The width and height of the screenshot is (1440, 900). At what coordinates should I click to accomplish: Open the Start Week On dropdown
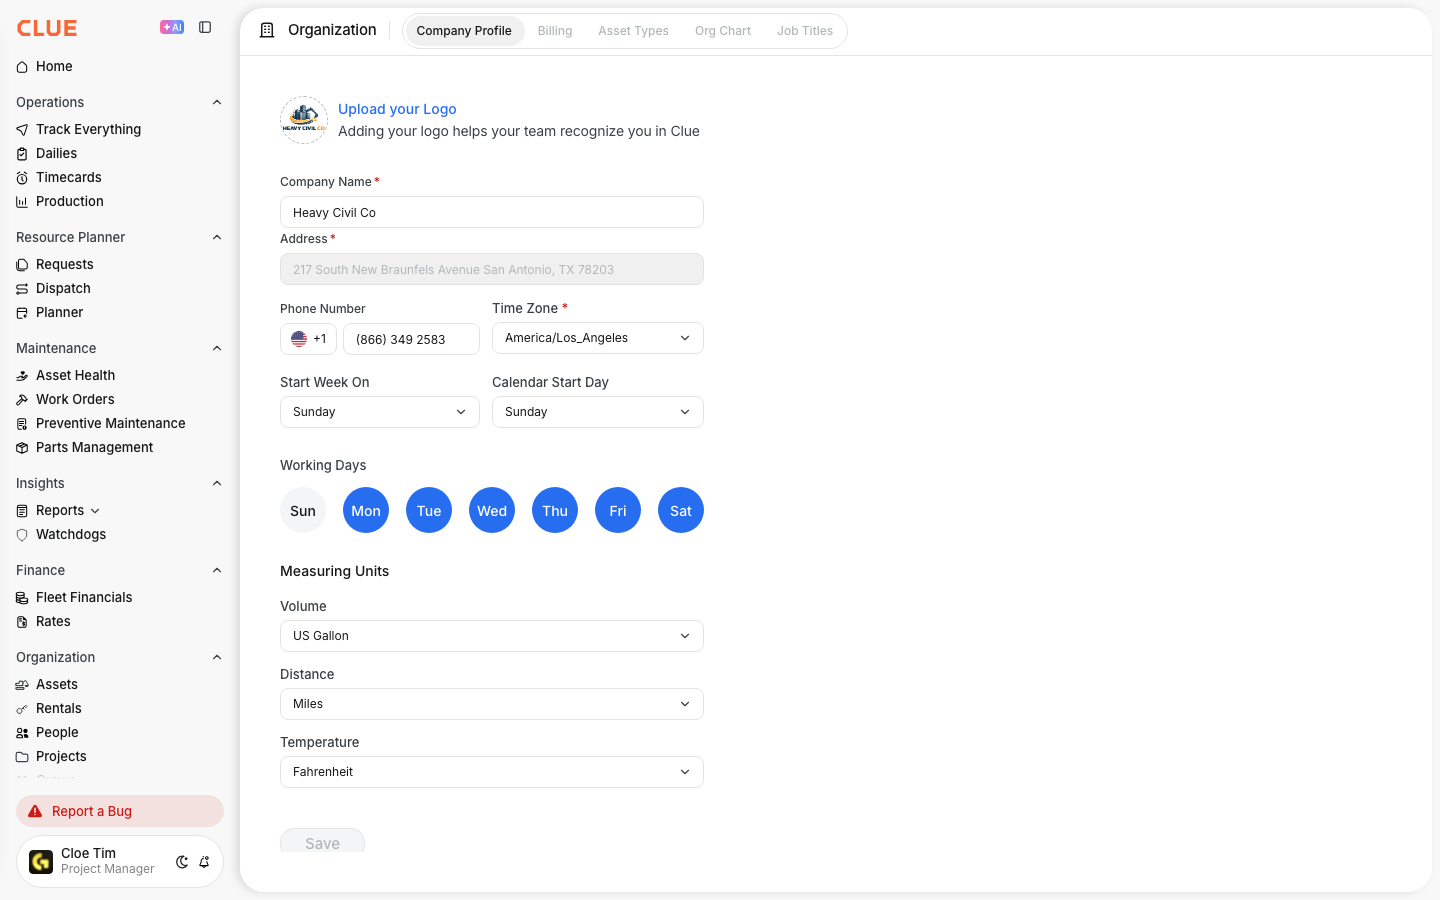[380, 412]
